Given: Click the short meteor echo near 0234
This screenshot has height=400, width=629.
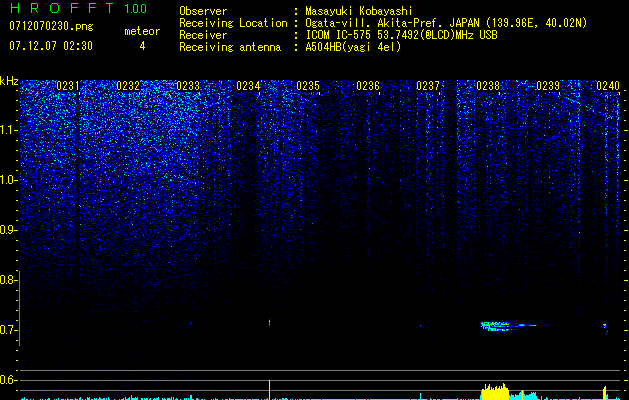Looking at the screenshot, I should (269, 322).
